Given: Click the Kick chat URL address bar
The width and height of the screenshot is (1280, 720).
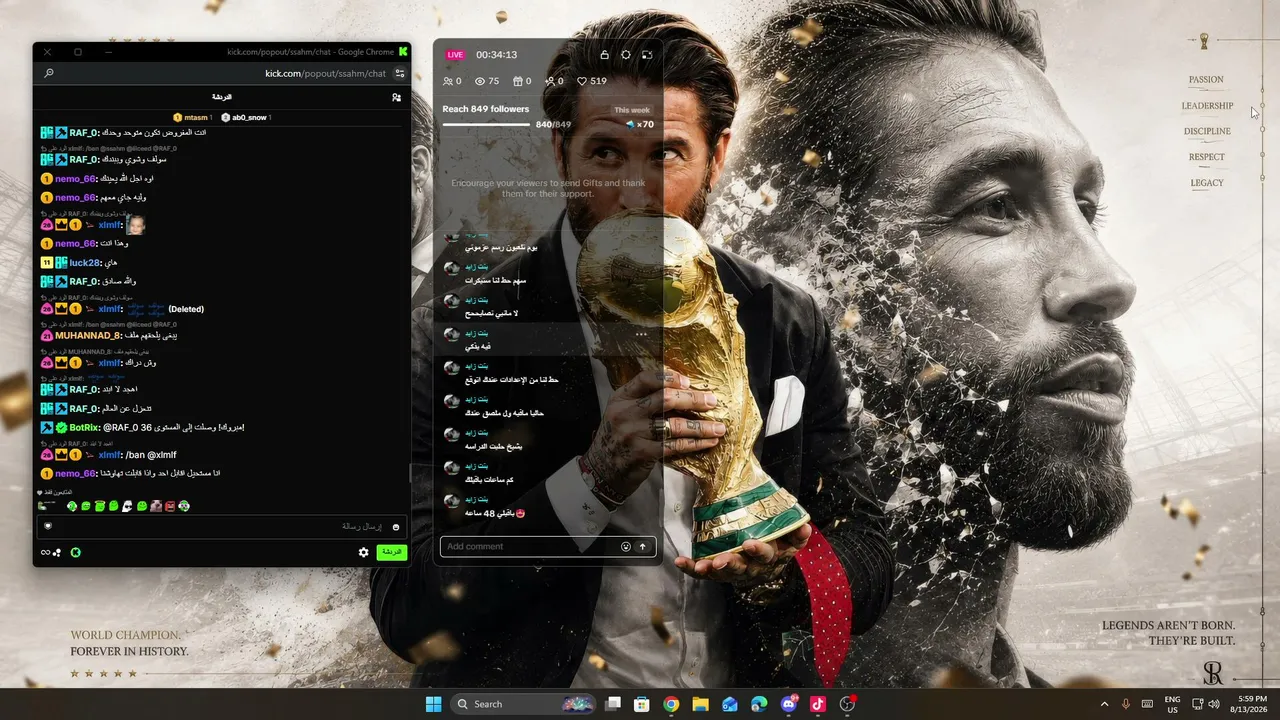Looking at the screenshot, I should pos(325,73).
